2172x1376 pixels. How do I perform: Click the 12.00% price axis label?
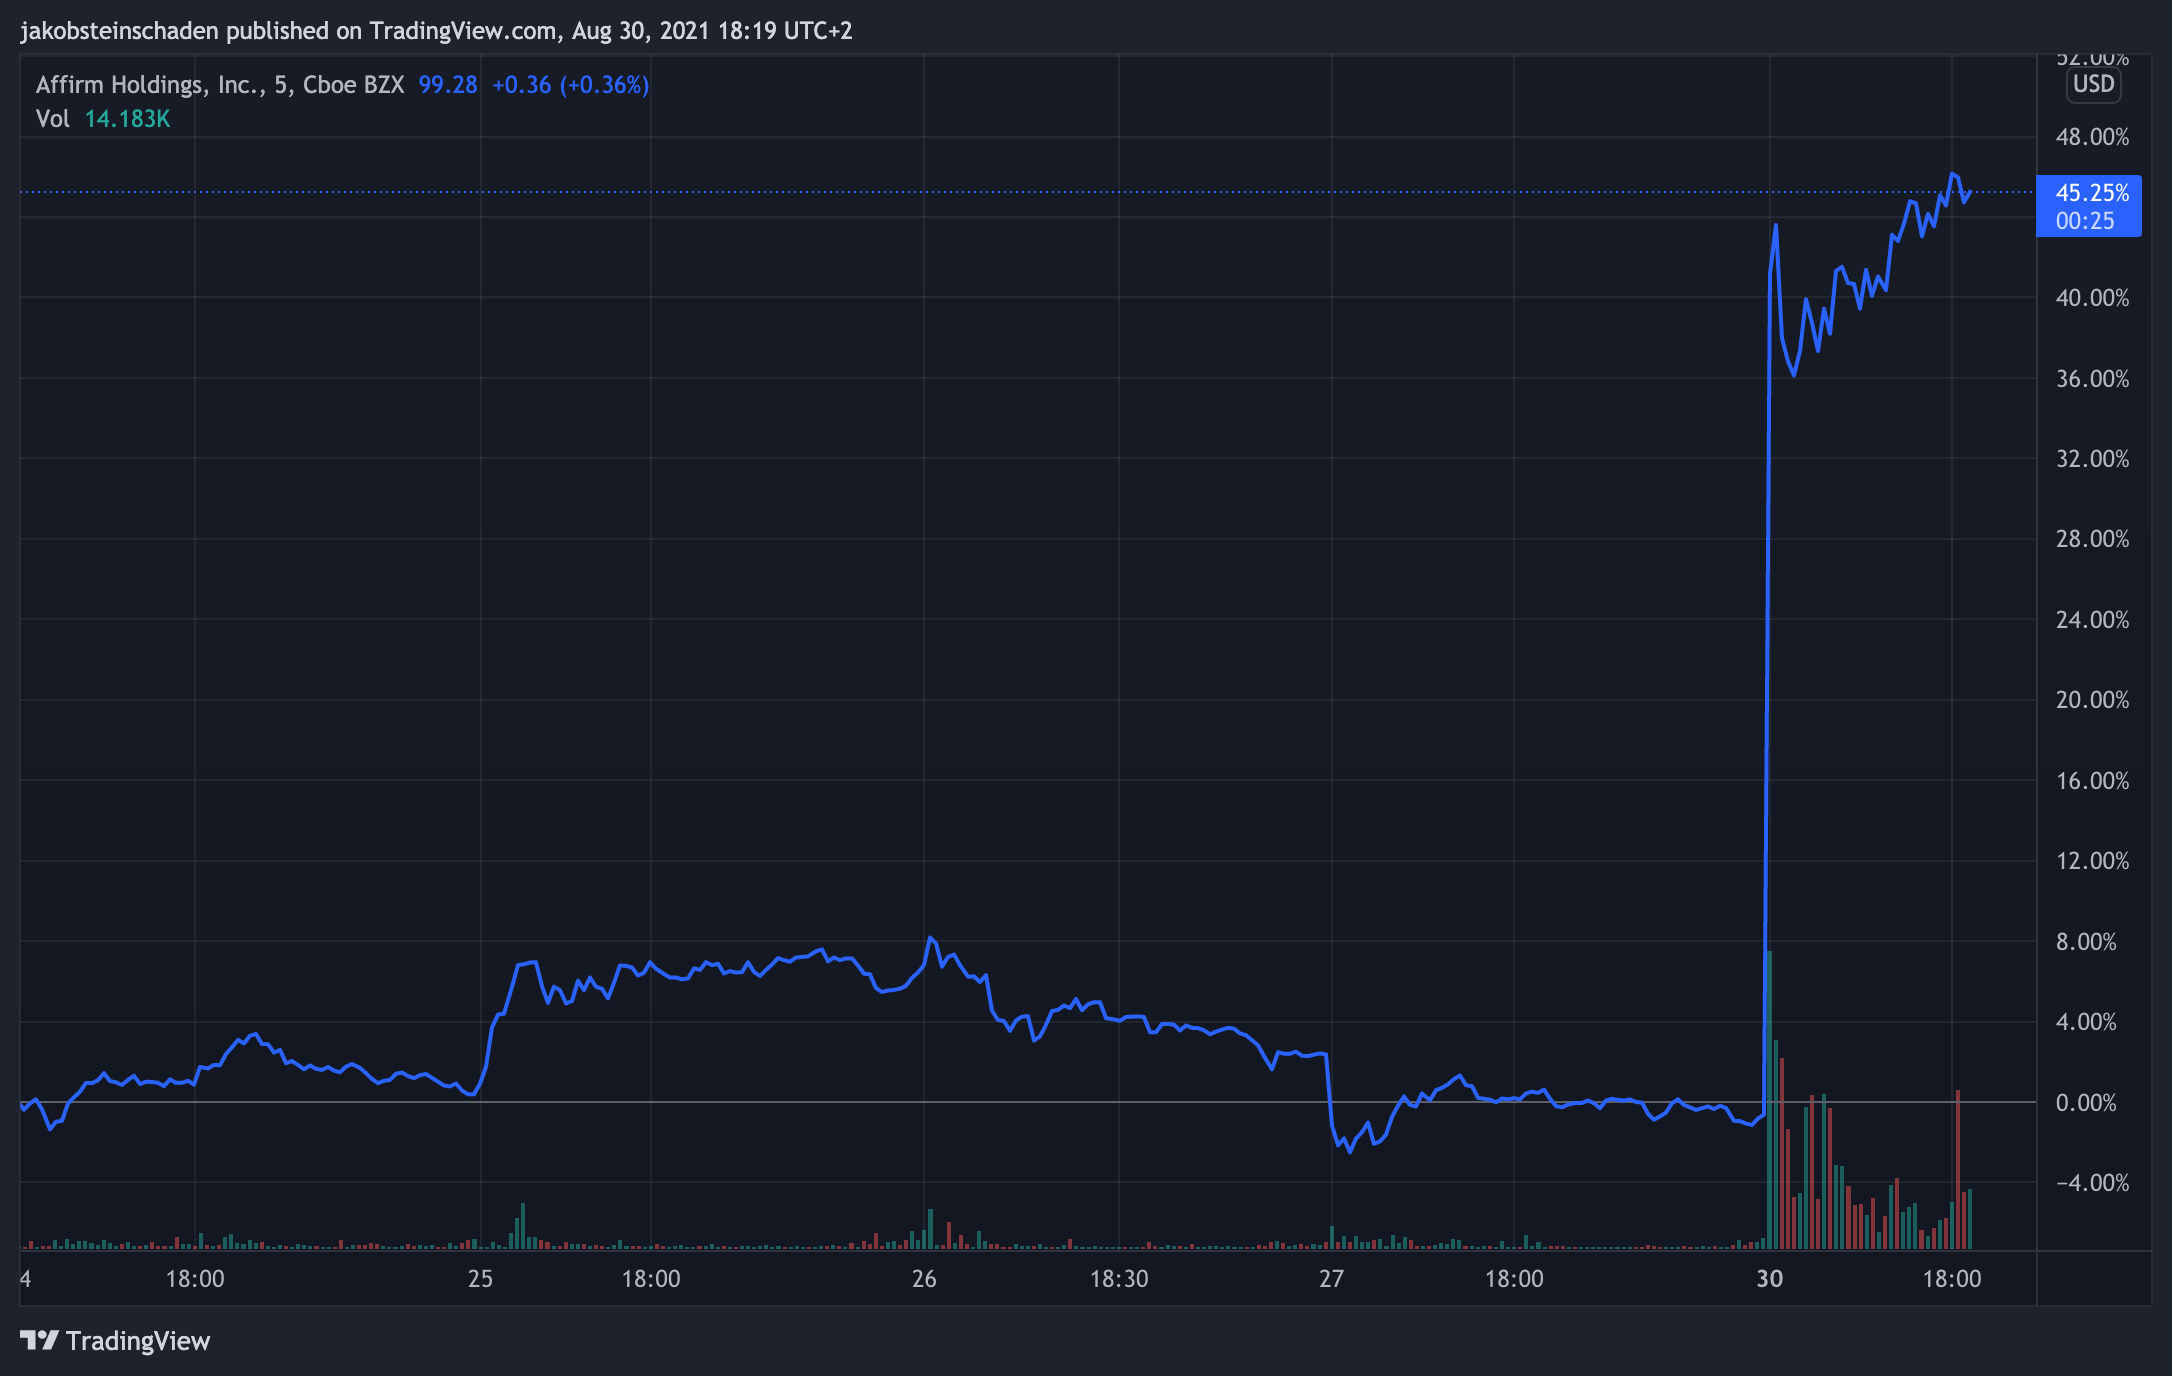pos(2092,861)
